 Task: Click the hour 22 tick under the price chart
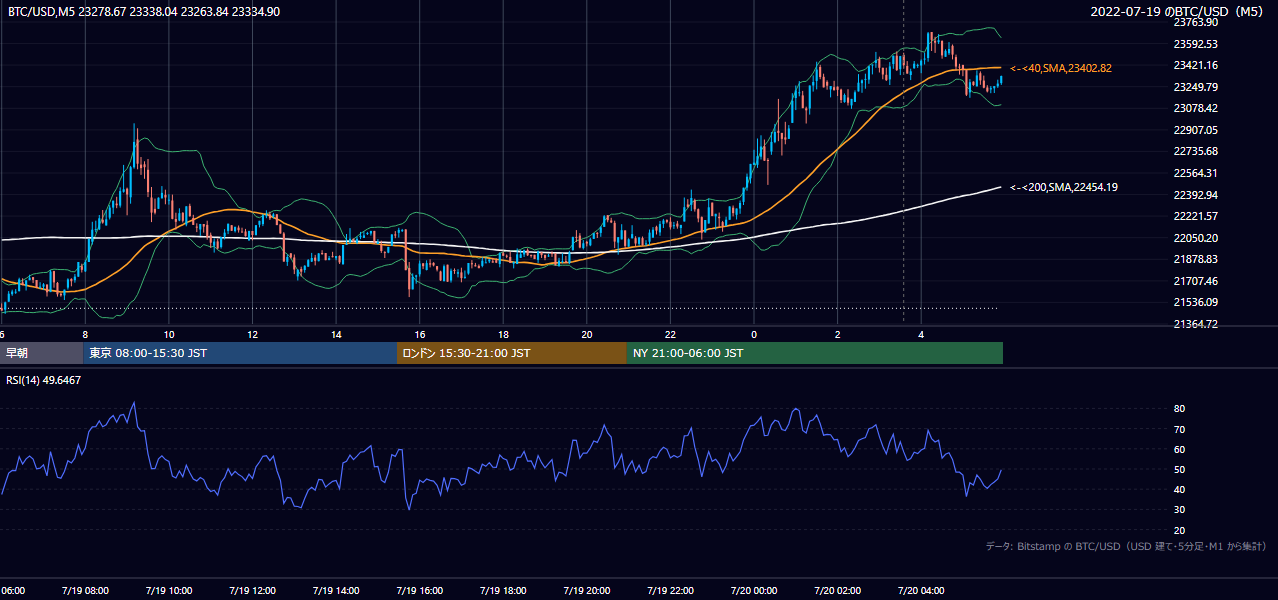(671, 334)
